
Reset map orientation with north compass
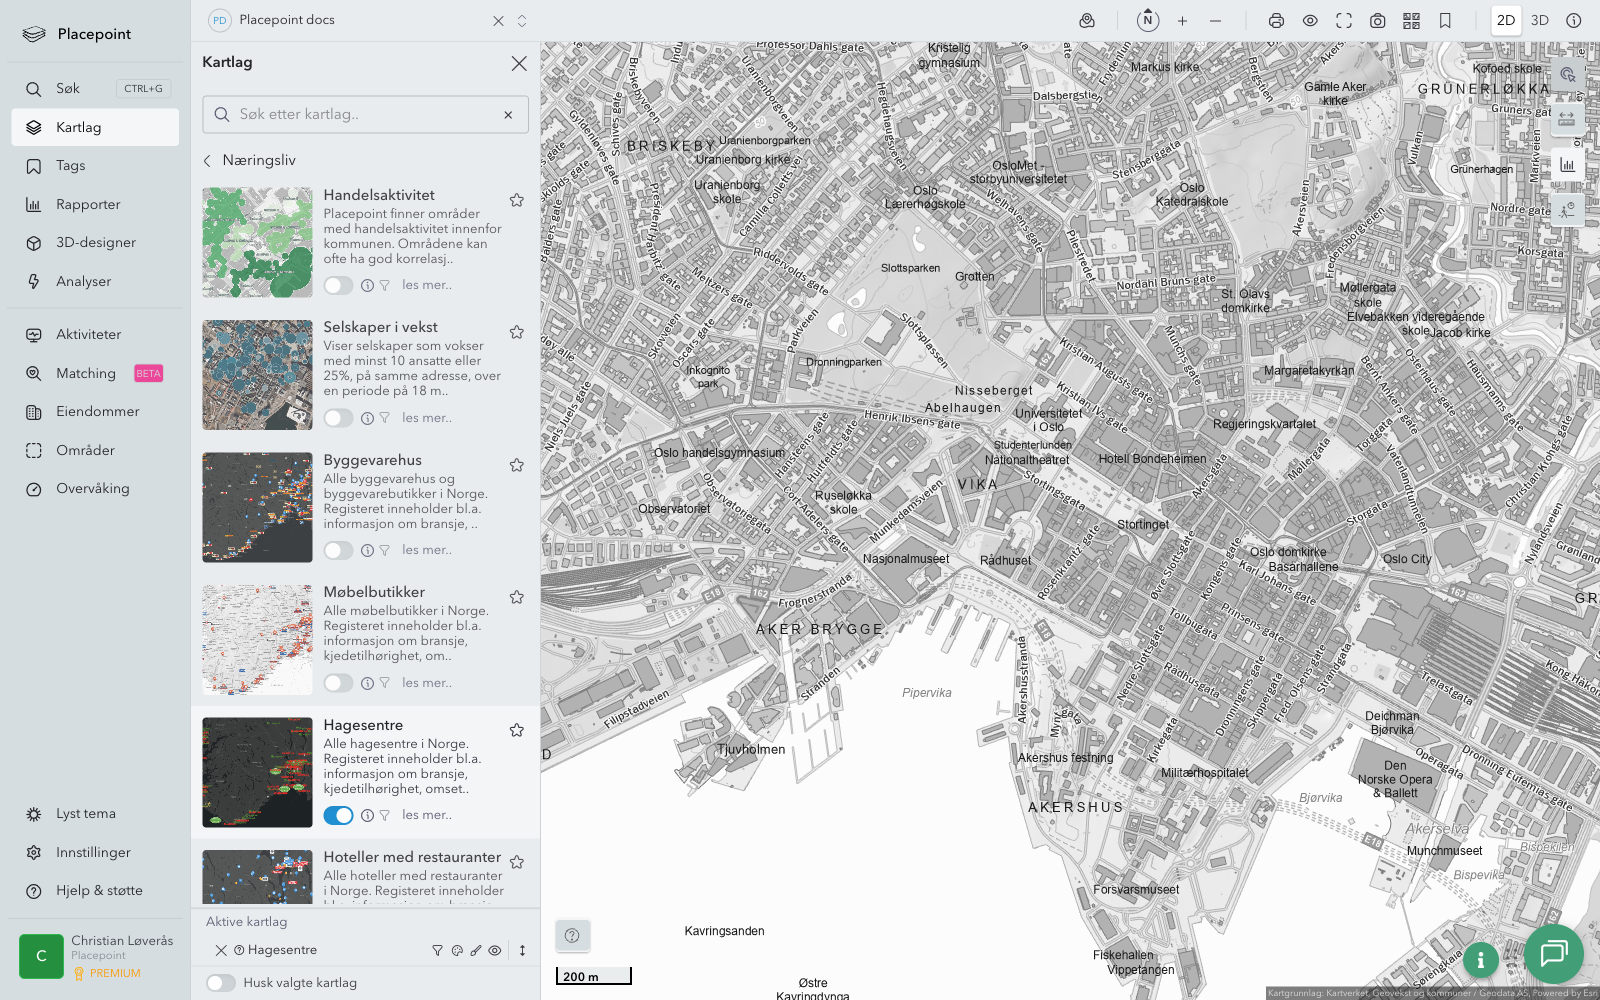click(x=1147, y=20)
